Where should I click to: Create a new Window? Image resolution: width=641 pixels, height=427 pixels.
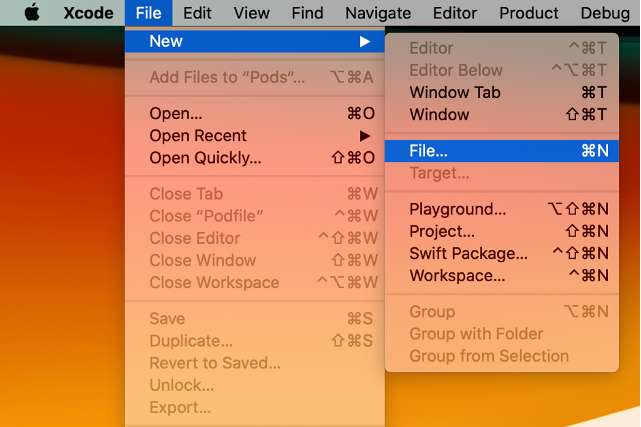[x=502, y=114]
